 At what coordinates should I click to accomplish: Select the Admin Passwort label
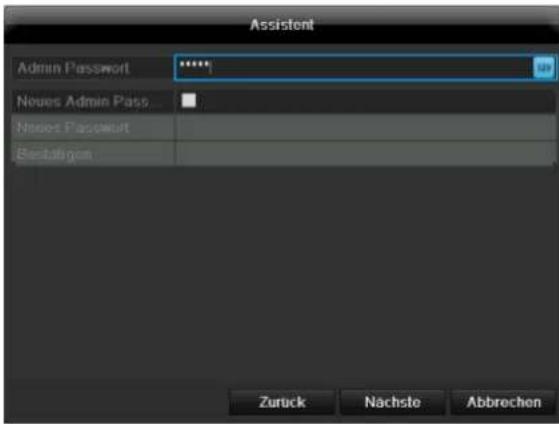pos(73,68)
